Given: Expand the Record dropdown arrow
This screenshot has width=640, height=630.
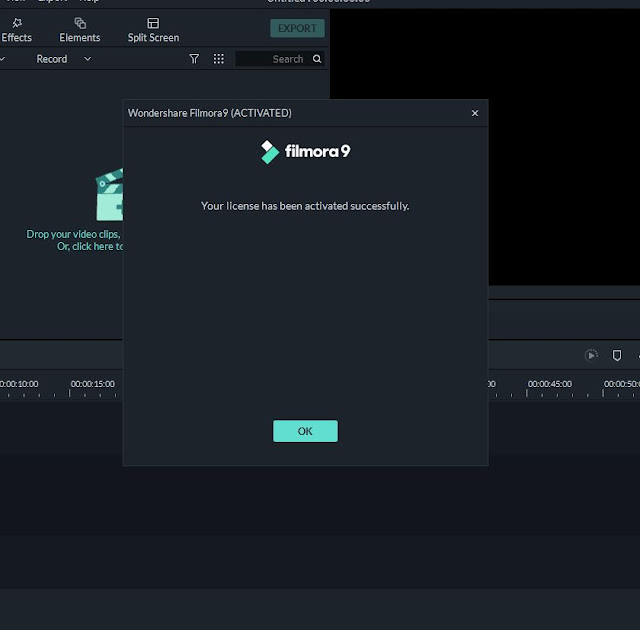Looking at the screenshot, I should click(x=87, y=59).
